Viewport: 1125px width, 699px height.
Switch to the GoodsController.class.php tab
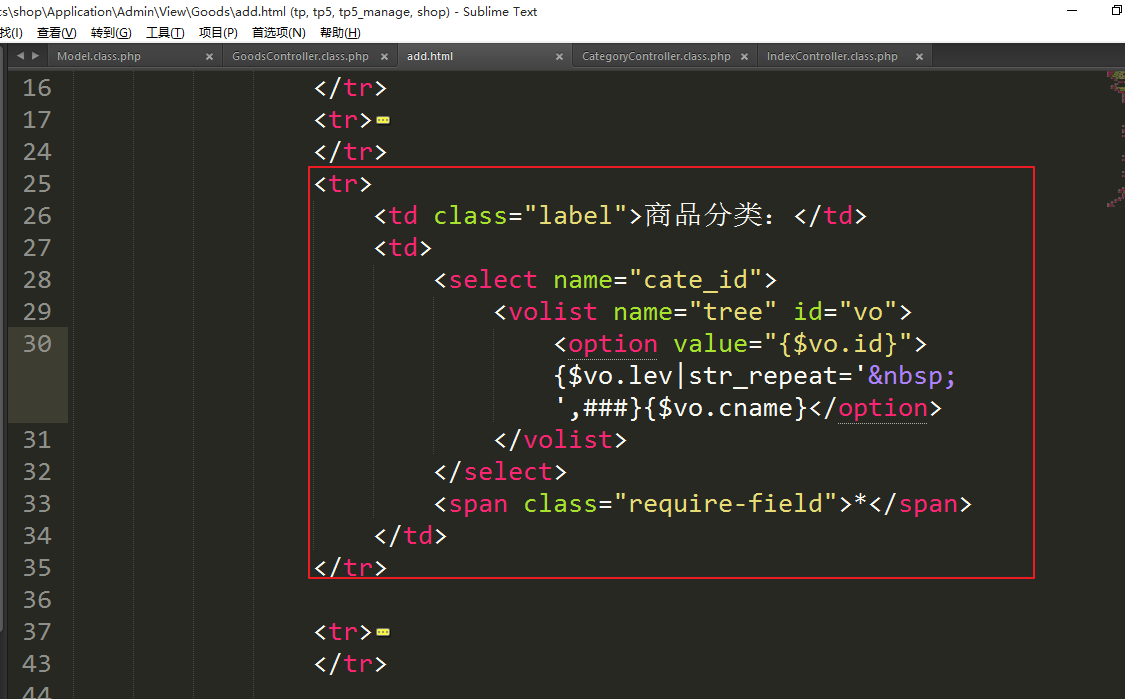pyautogui.click(x=300, y=57)
